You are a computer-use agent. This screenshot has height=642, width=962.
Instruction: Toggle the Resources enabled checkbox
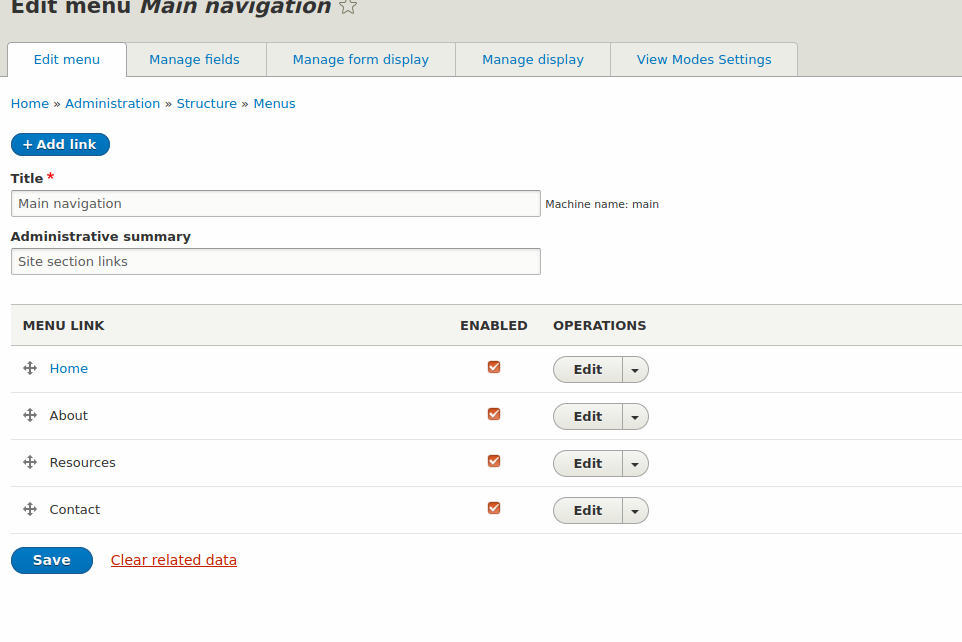click(x=494, y=461)
